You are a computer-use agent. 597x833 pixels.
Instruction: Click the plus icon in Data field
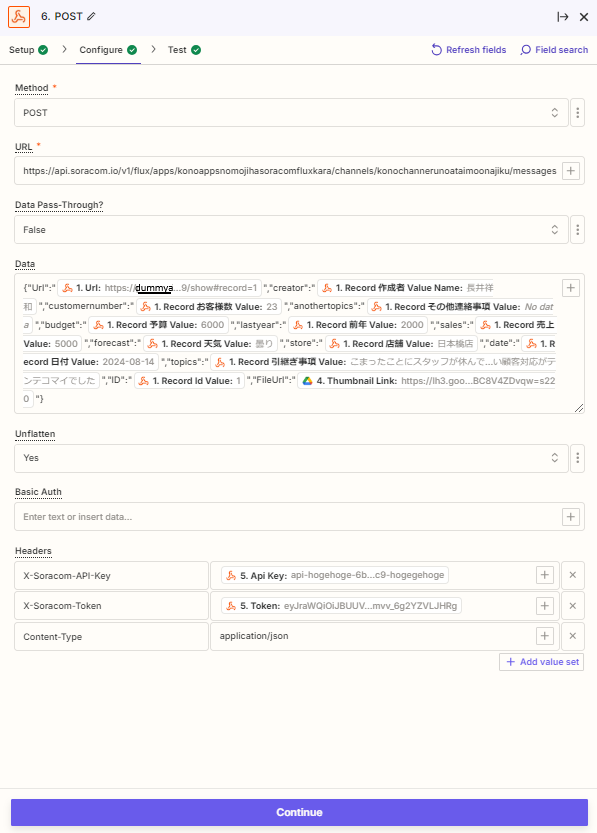pyautogui.click(x=570, y=288)
